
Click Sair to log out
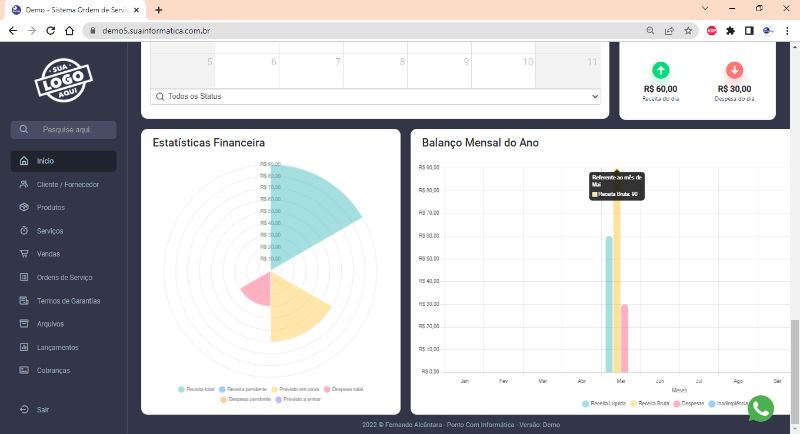(x=43, y=409)
